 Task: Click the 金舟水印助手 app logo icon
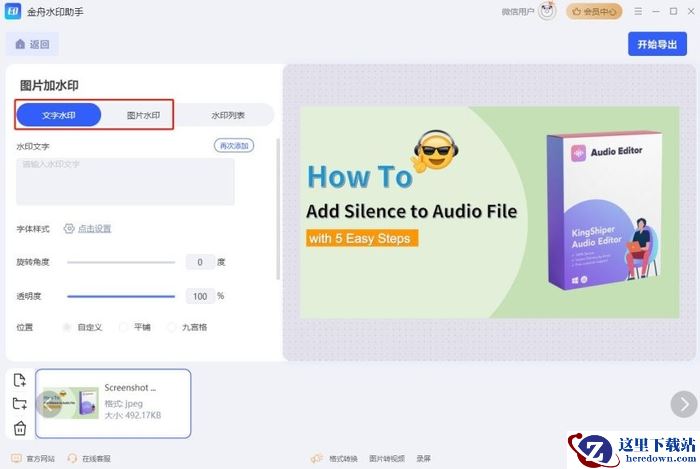pos(12,11)
